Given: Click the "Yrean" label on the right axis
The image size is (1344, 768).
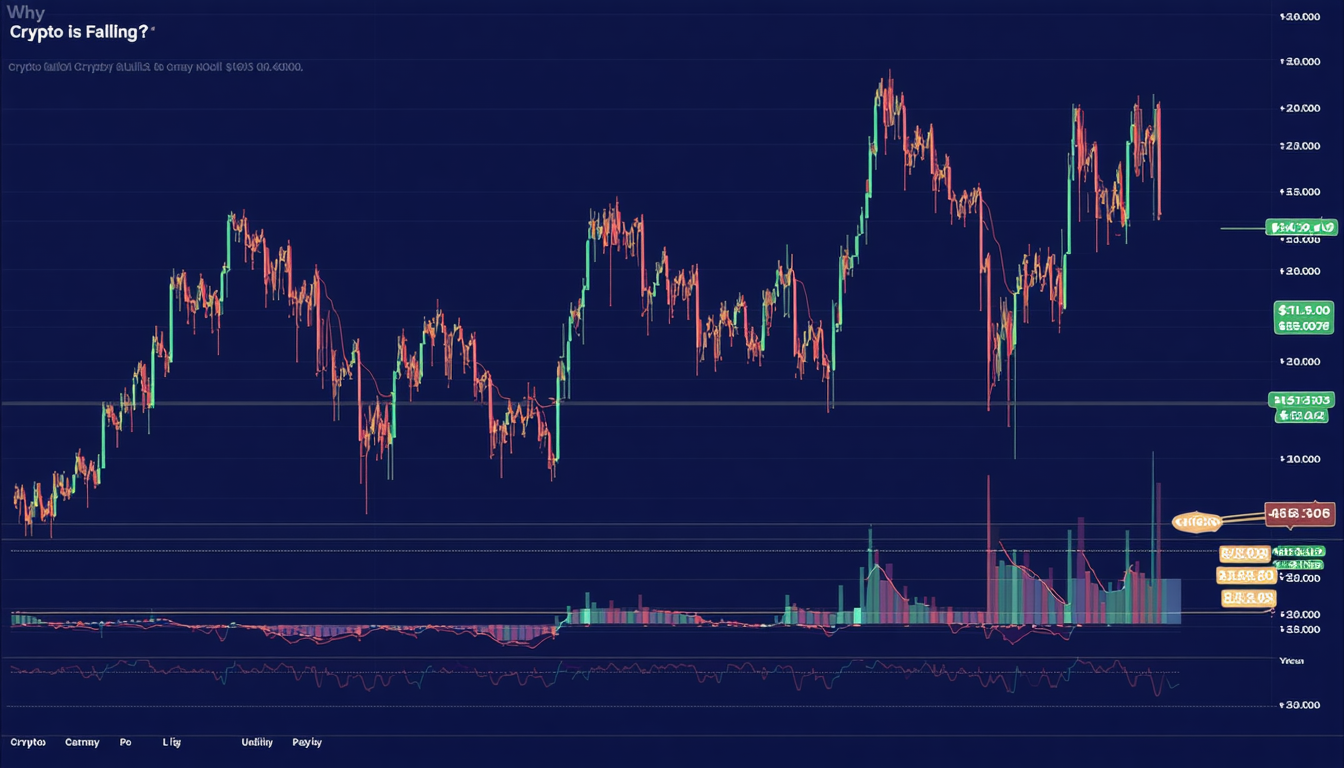Looking at the screenshot, I should coord(1292,660).
